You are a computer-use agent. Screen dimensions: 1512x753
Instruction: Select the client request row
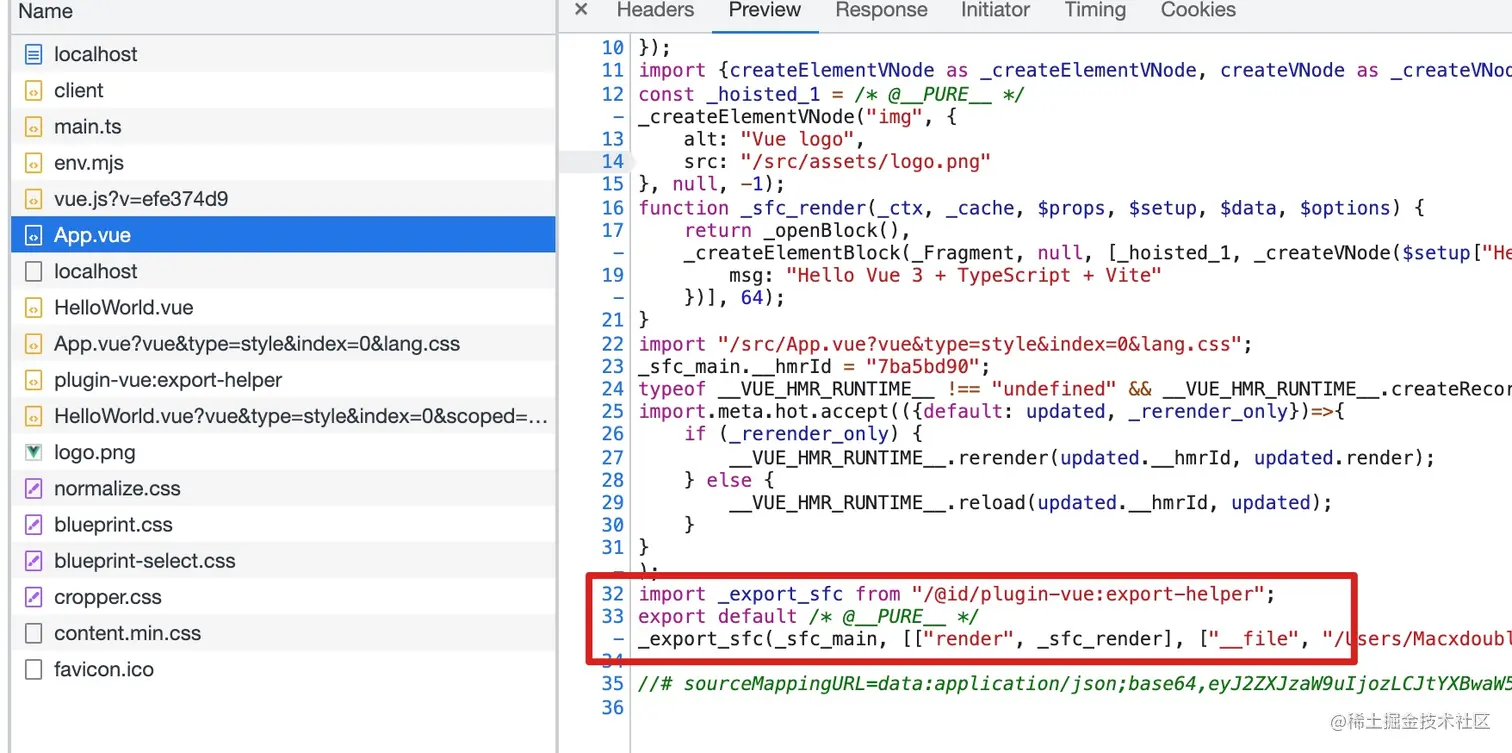click(283, 91)
